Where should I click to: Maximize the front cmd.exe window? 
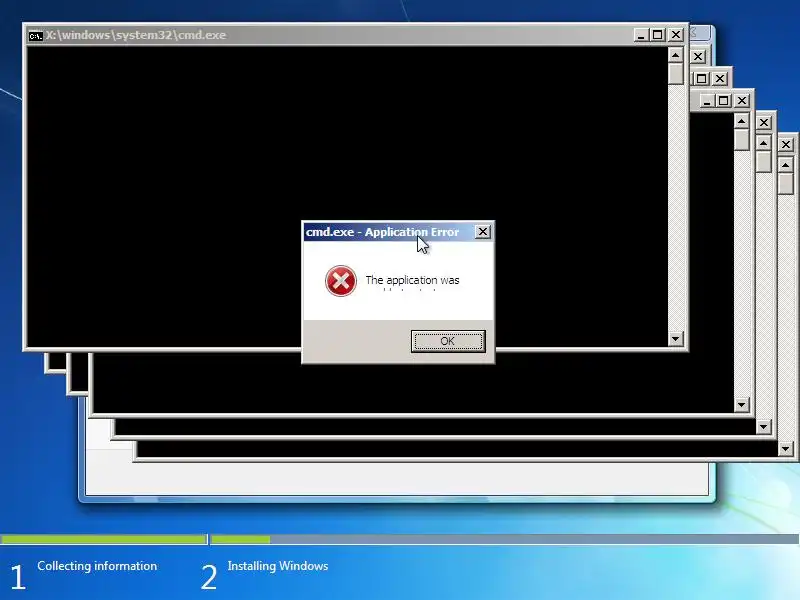[x=658, y=35]
